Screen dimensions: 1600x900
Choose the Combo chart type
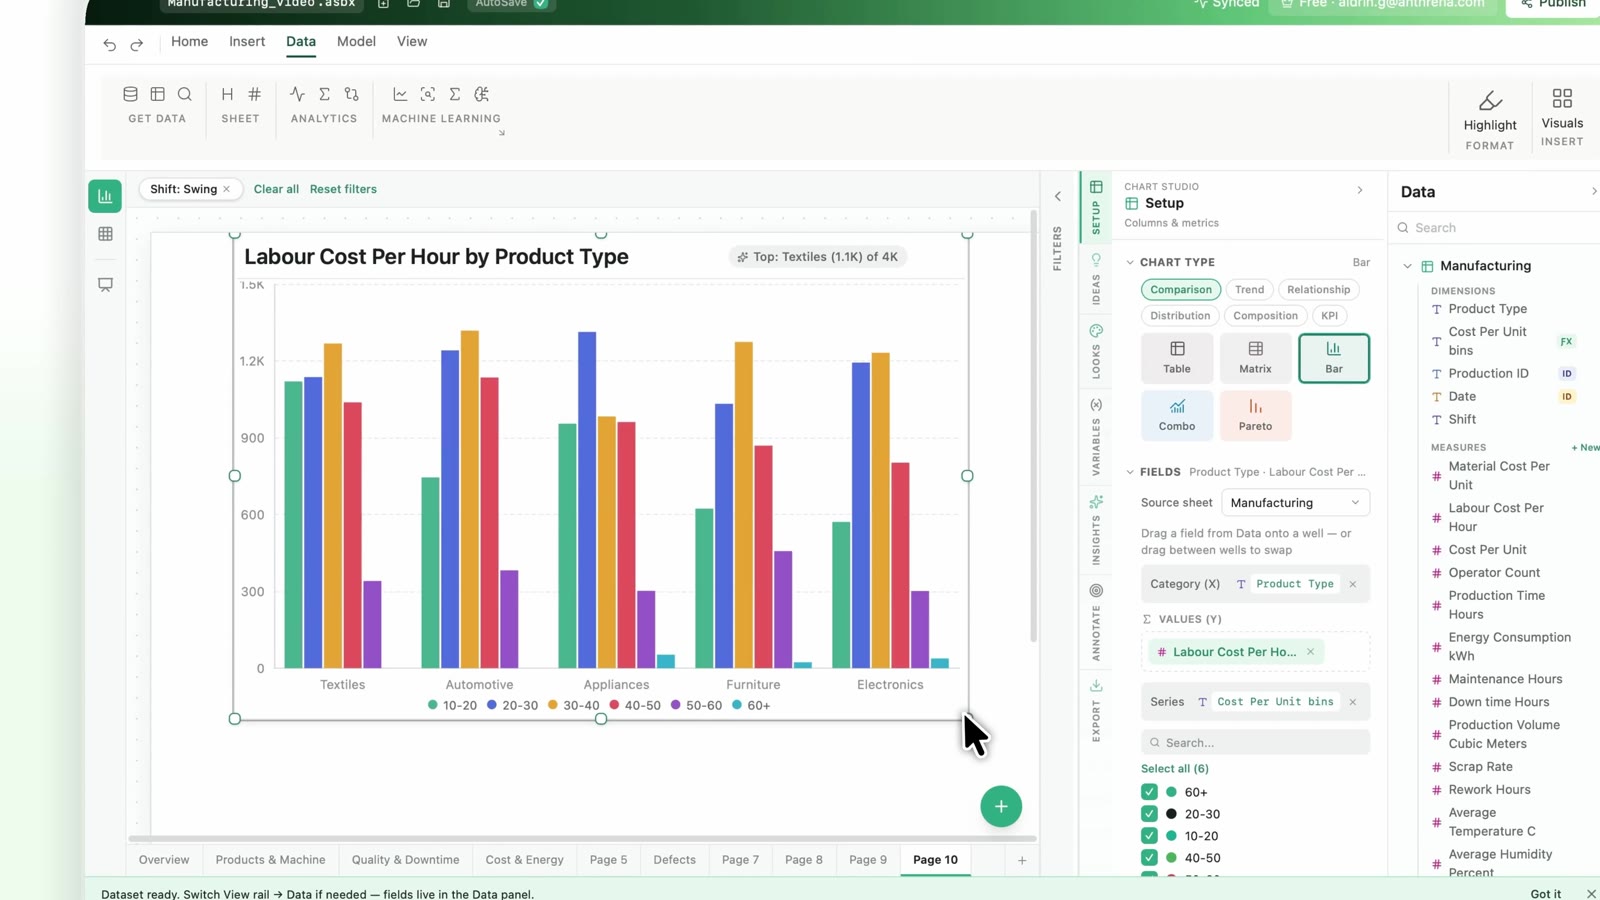pos(1177,415)
